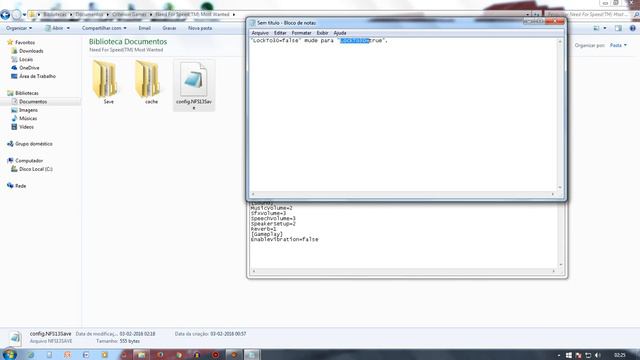Image resolution: width=640 pixels, height=360 pixels.
Task: Open the Arquivo menu in Notepad
Action: 260,33
